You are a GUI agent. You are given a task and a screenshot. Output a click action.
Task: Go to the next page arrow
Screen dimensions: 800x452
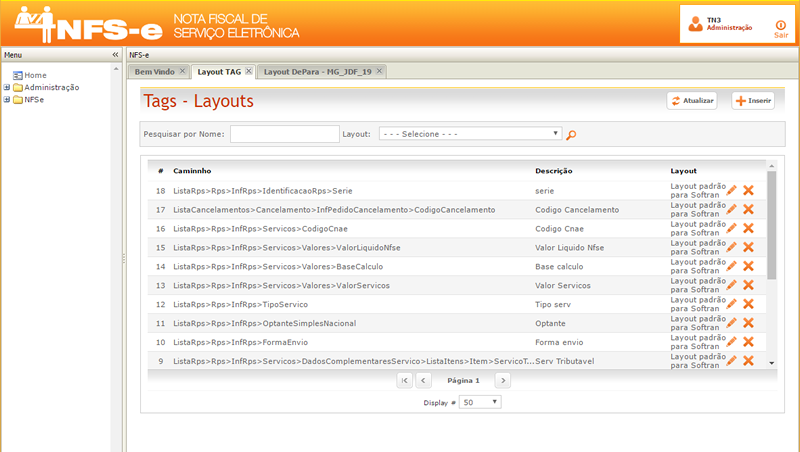(x=503, y=380)
